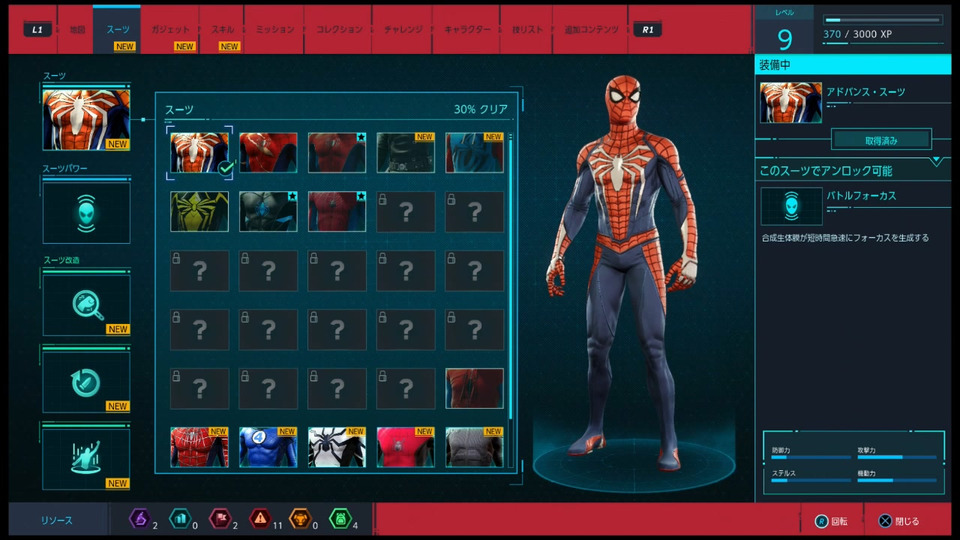Viewport: 960px width, 540px height.
Task: Select the bright red suit with small spider, bottom row
Action: coord(405,447)
